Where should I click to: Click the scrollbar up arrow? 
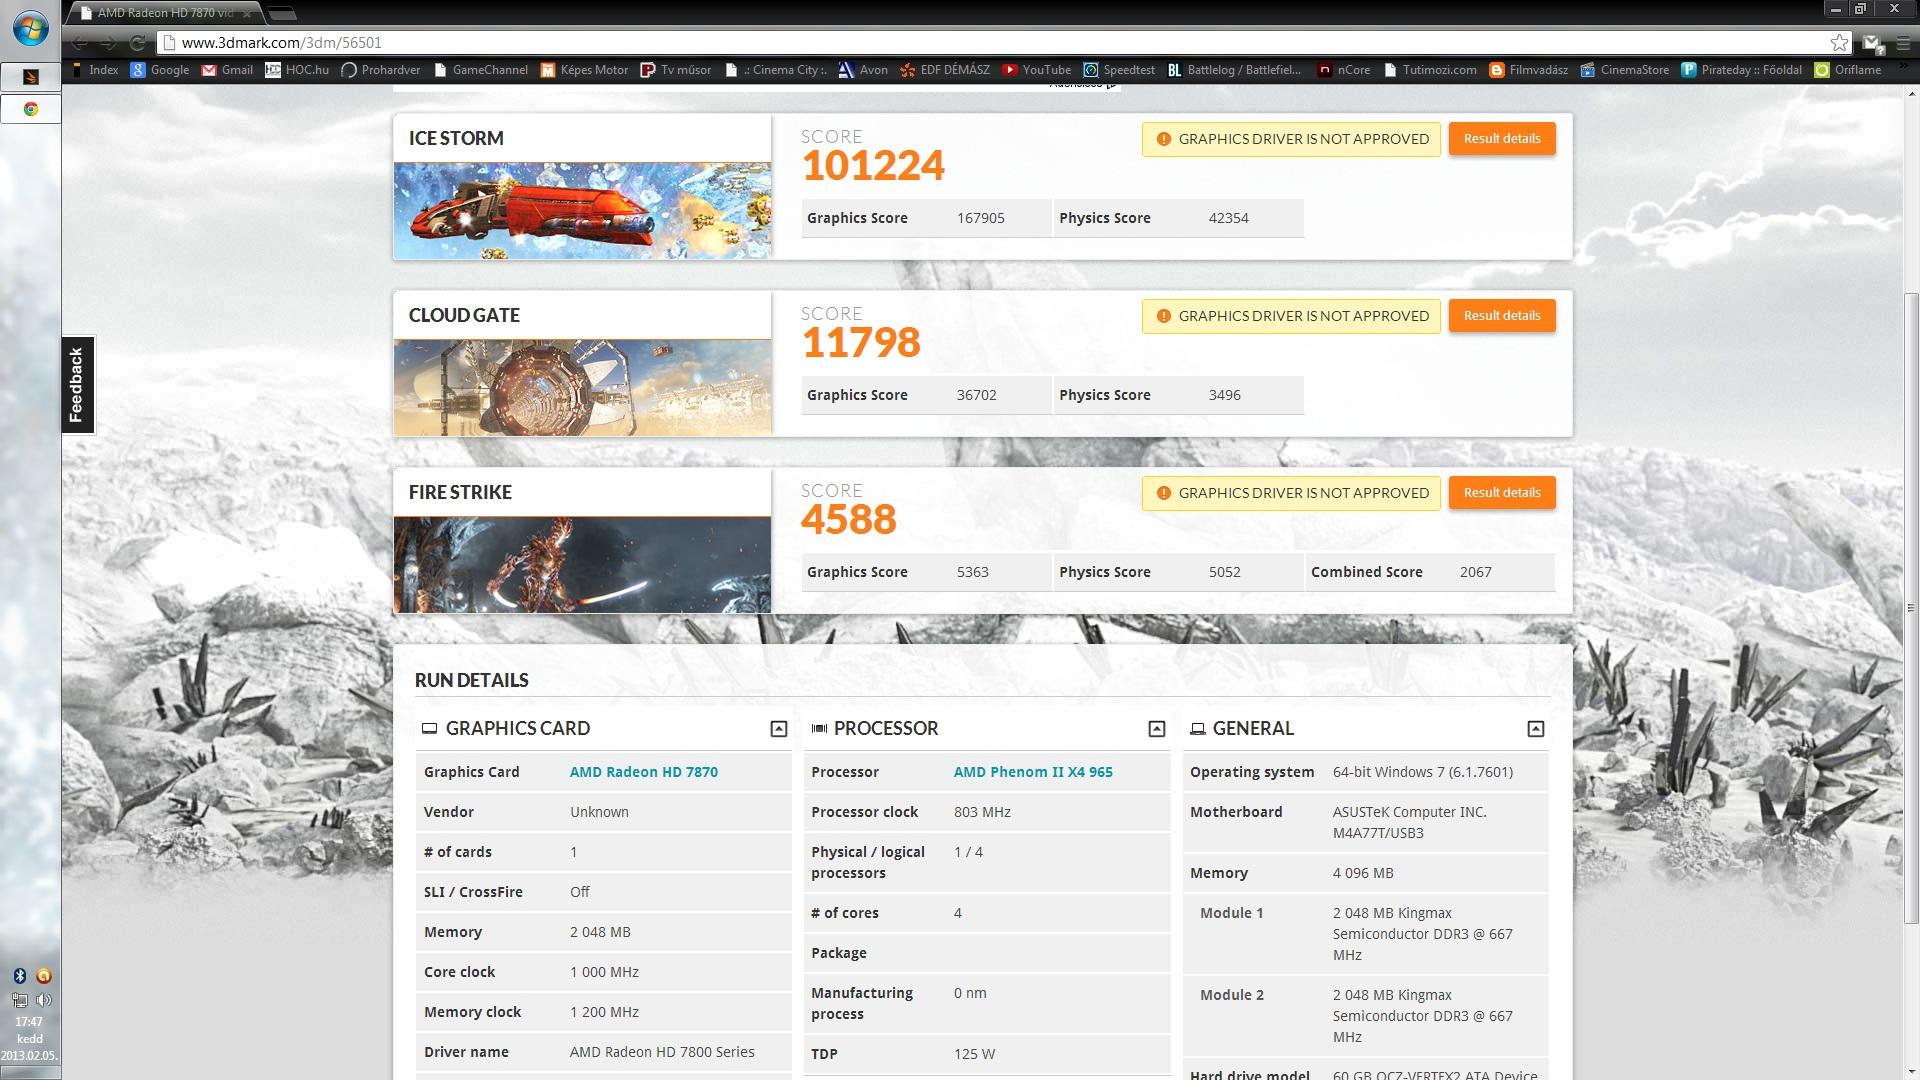(x=1911, y=93)
